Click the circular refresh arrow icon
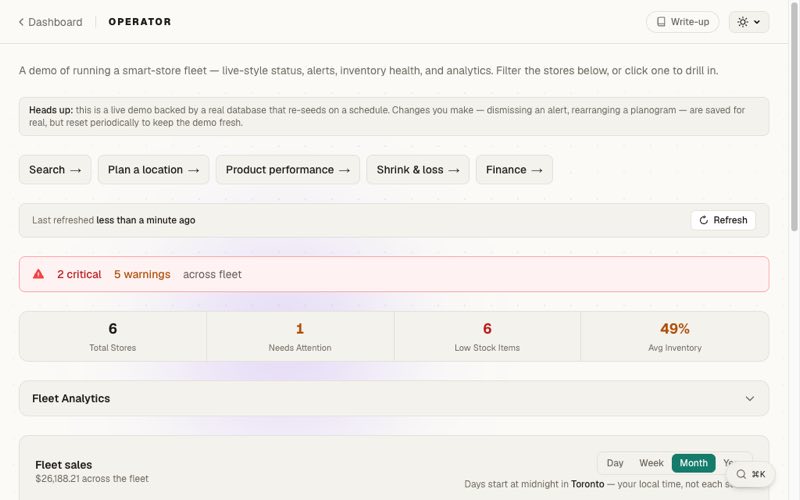Screen dimensions: 800x500 pyautogui.click(x=704, y=220)
